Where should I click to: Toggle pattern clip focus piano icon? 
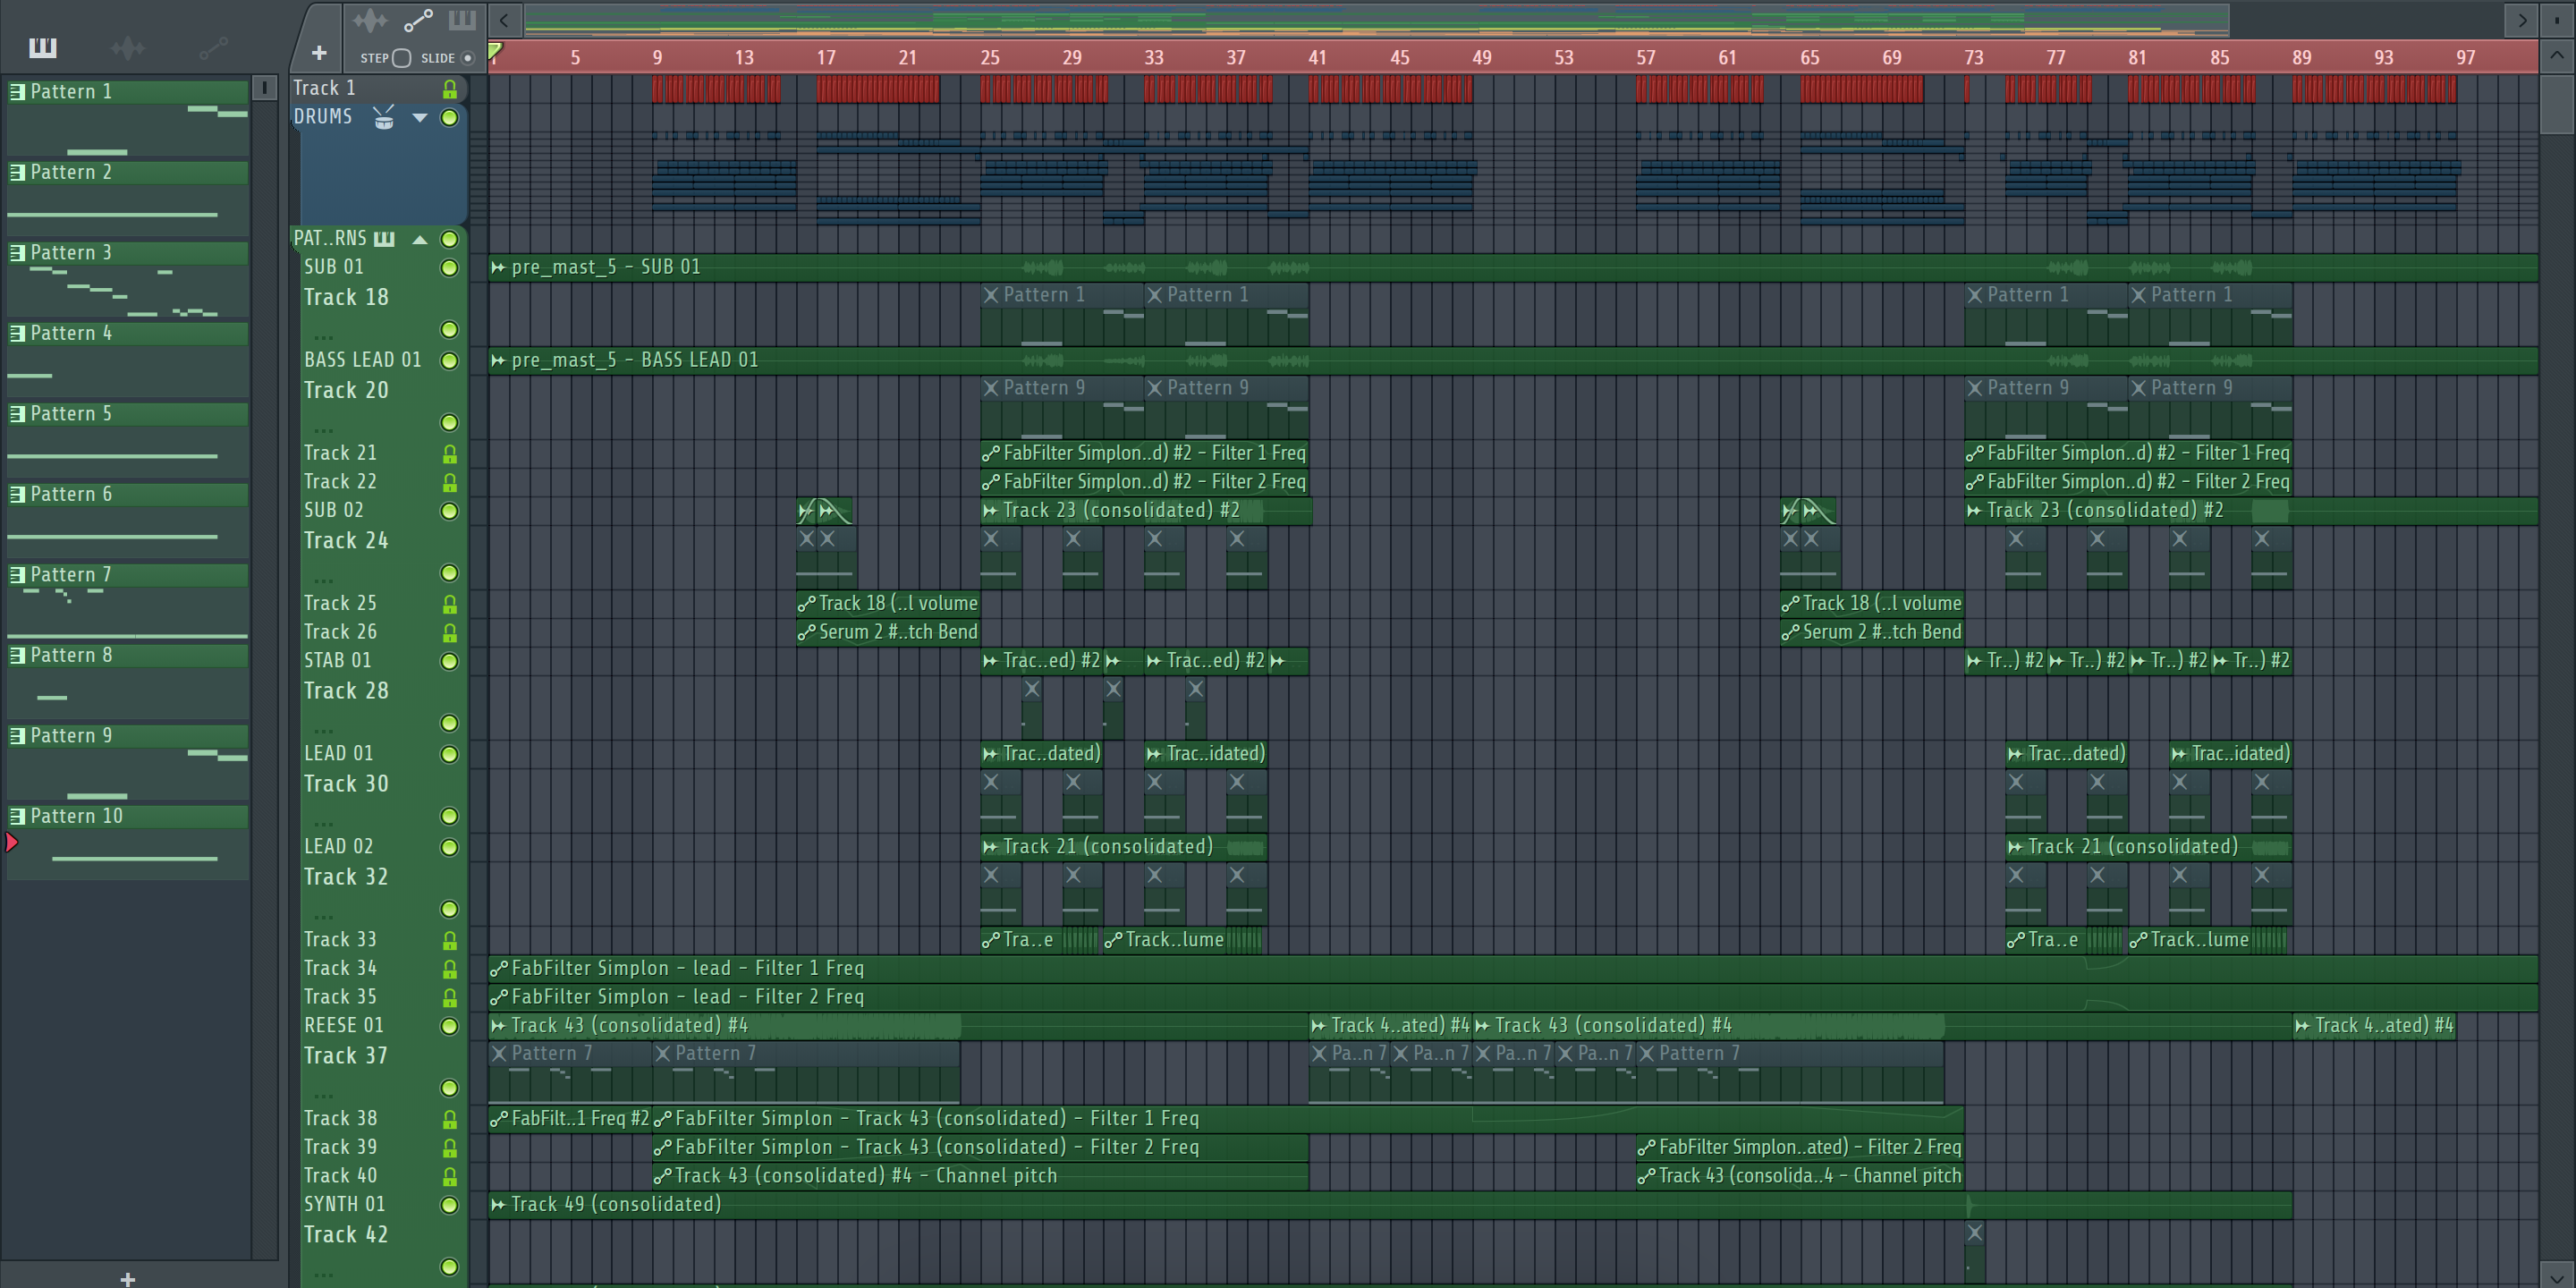pos(462,20)
